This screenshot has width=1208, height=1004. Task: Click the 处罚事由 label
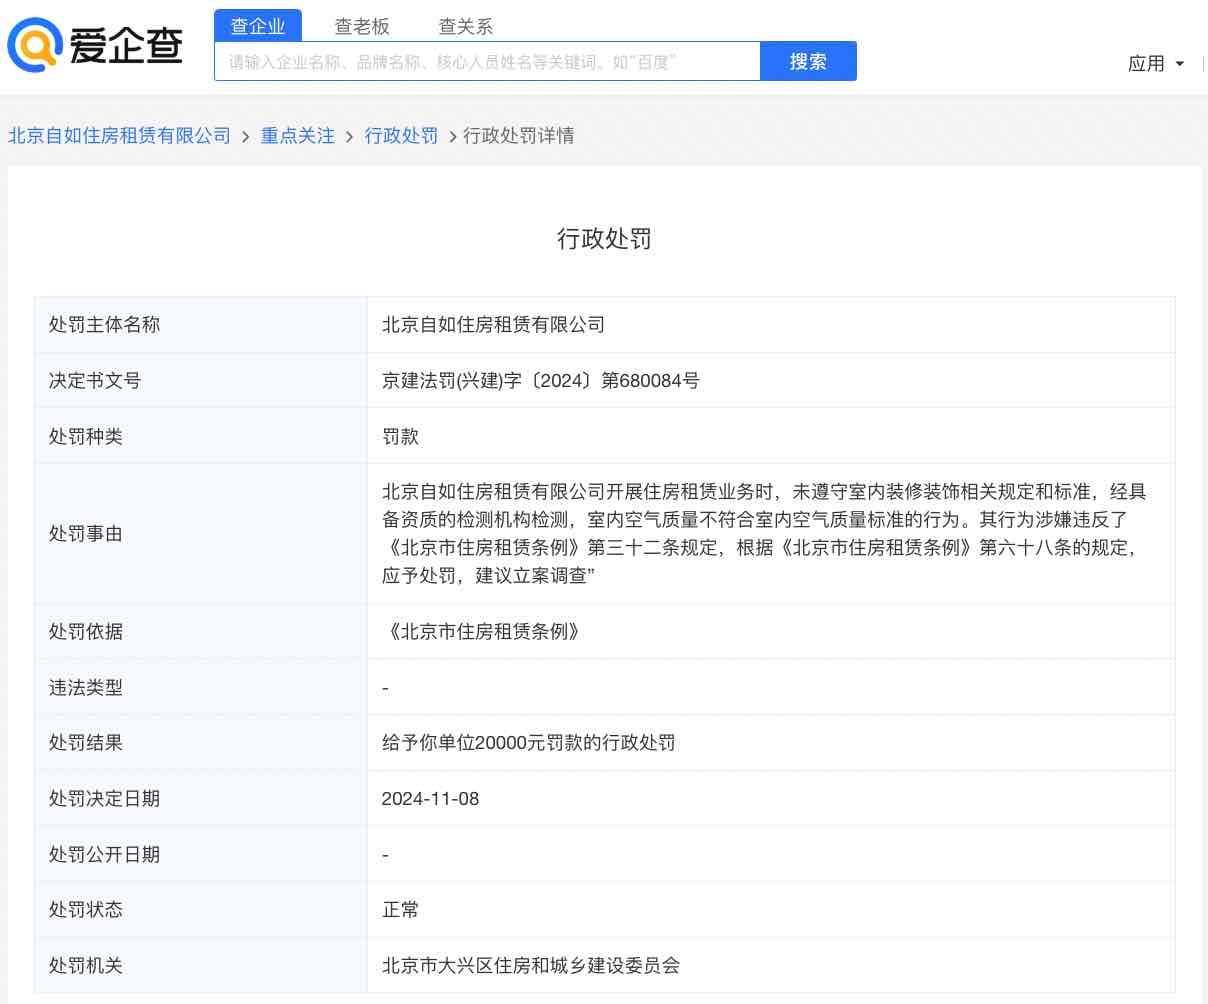click(x=86, y=533)
